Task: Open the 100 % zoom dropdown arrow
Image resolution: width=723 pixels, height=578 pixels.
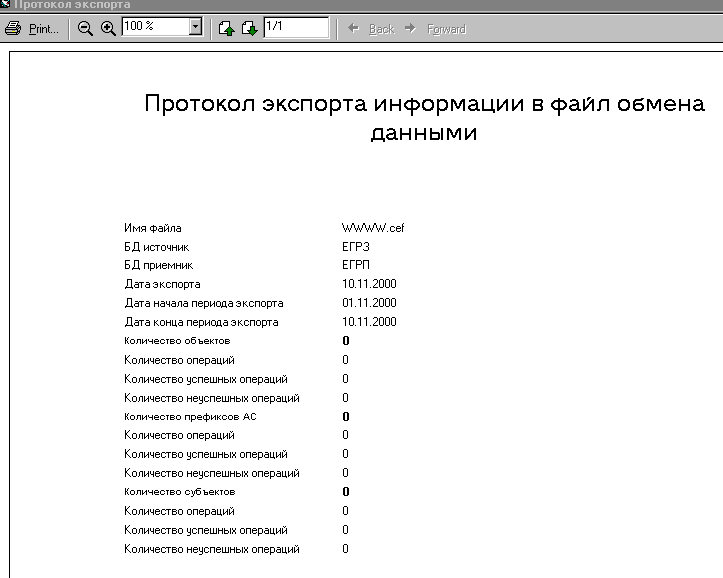Action: tap(196, 26)
